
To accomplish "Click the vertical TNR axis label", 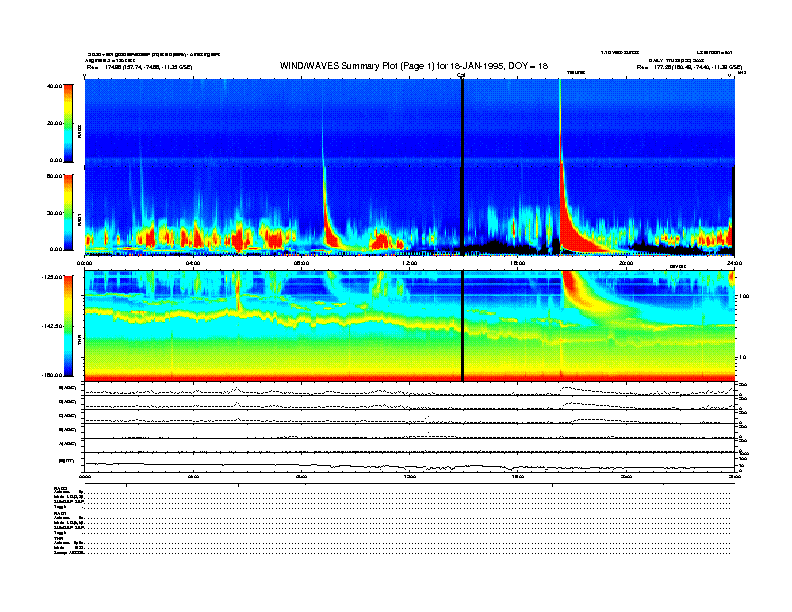I will click(x=79, y=342).
